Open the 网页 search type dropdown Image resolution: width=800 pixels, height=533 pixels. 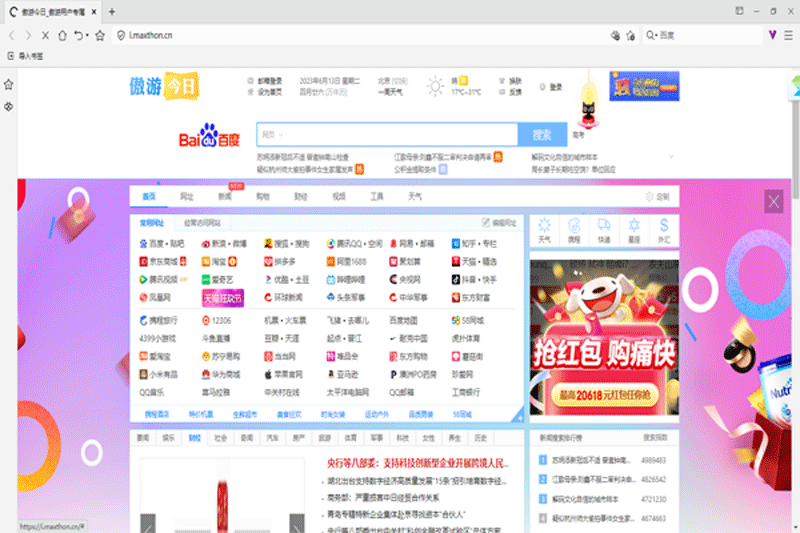[x=272, y=135]
